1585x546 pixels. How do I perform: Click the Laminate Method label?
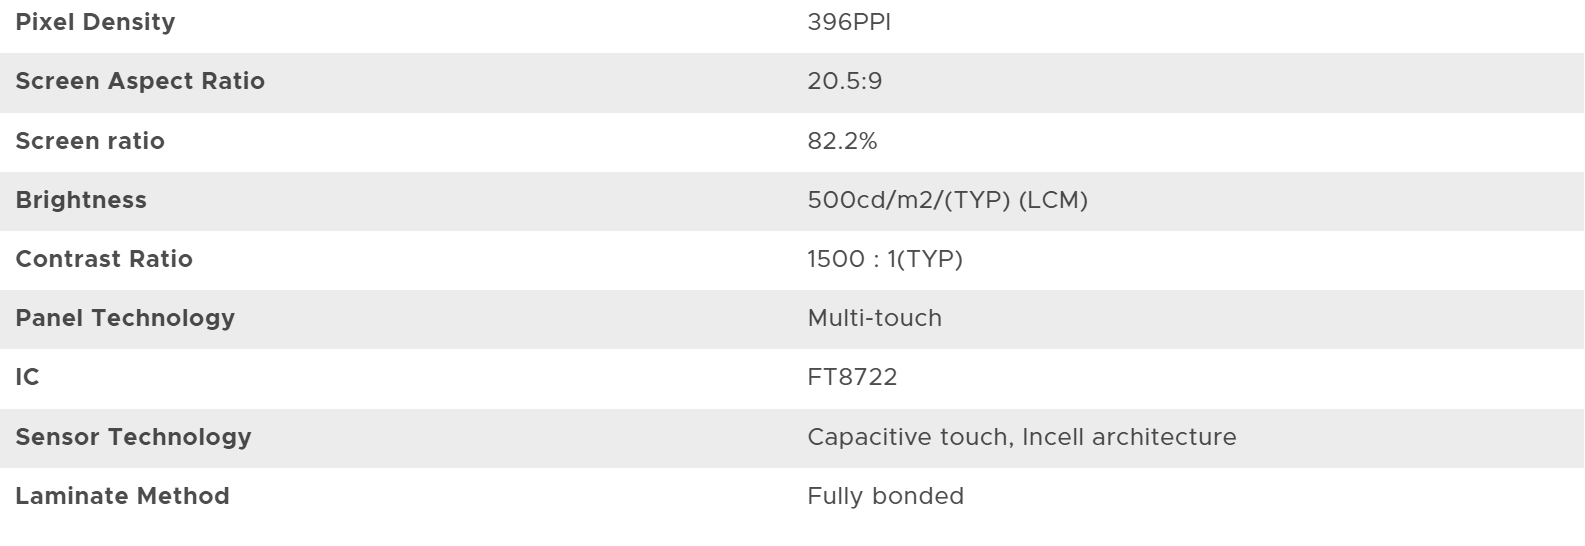[122, 496]
